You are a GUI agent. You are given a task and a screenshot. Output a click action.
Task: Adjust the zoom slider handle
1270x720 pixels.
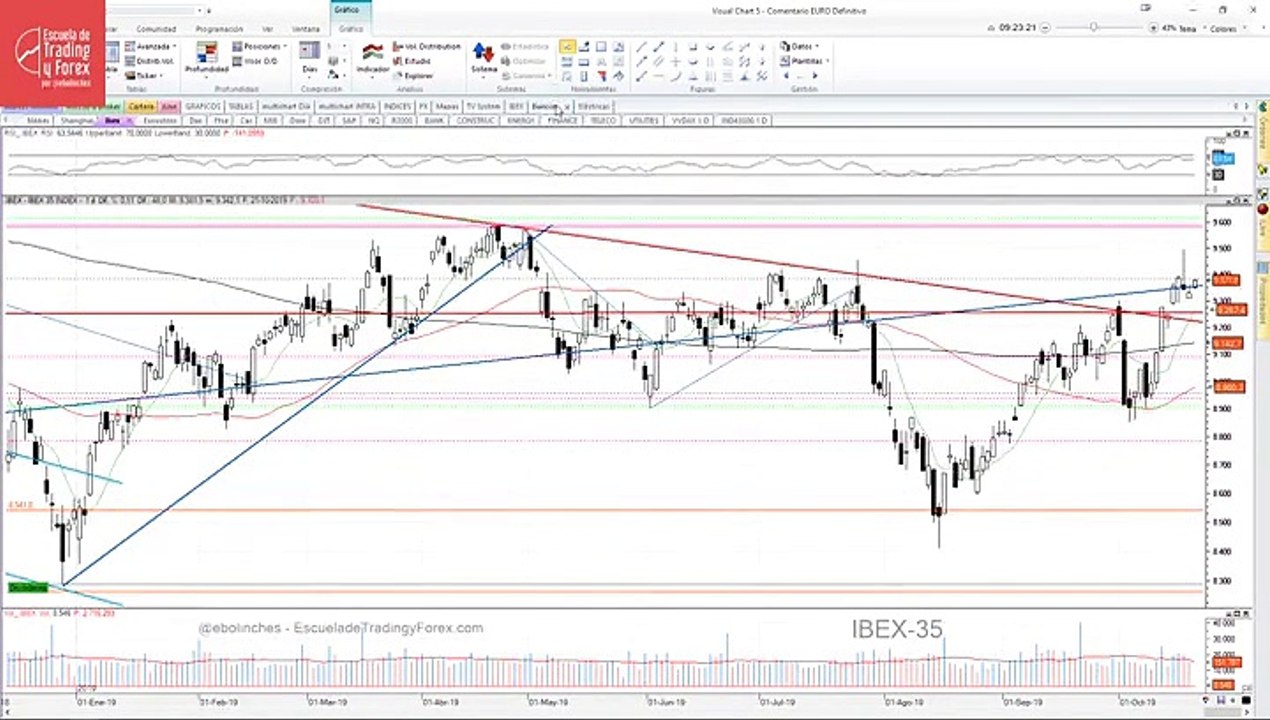click(1093, 28)
